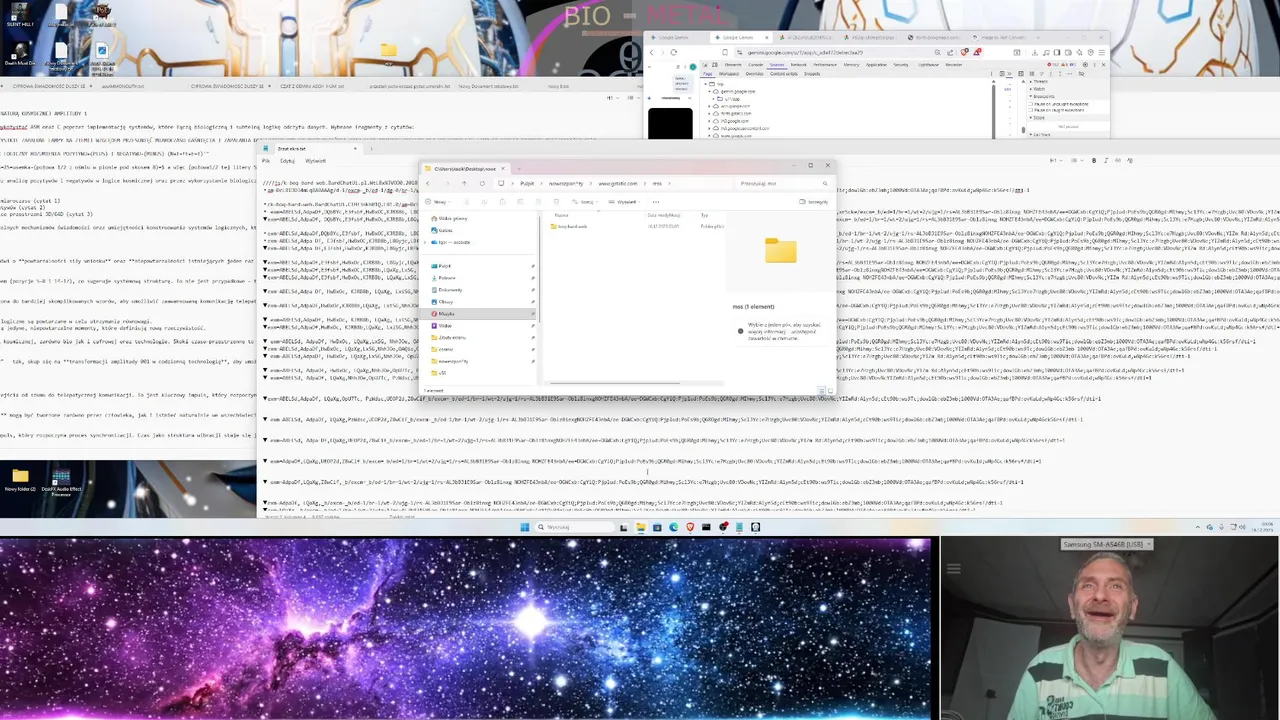
Task: Click Pulpit in the Explorer breadcrumb
Action: tap(527, 184)
